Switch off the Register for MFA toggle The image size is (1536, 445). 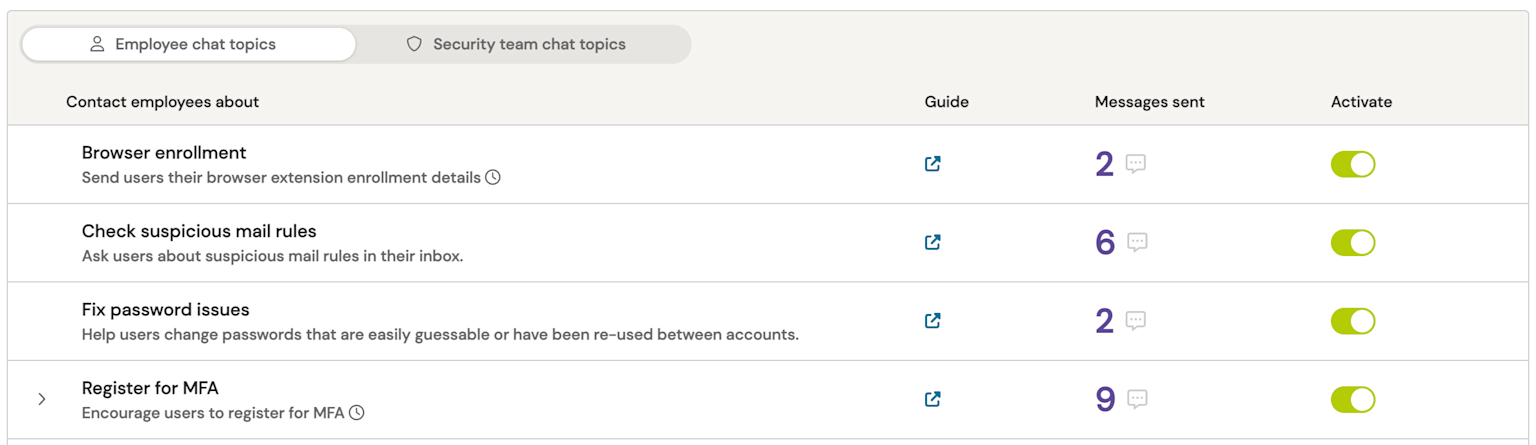tap(1352, 399)
